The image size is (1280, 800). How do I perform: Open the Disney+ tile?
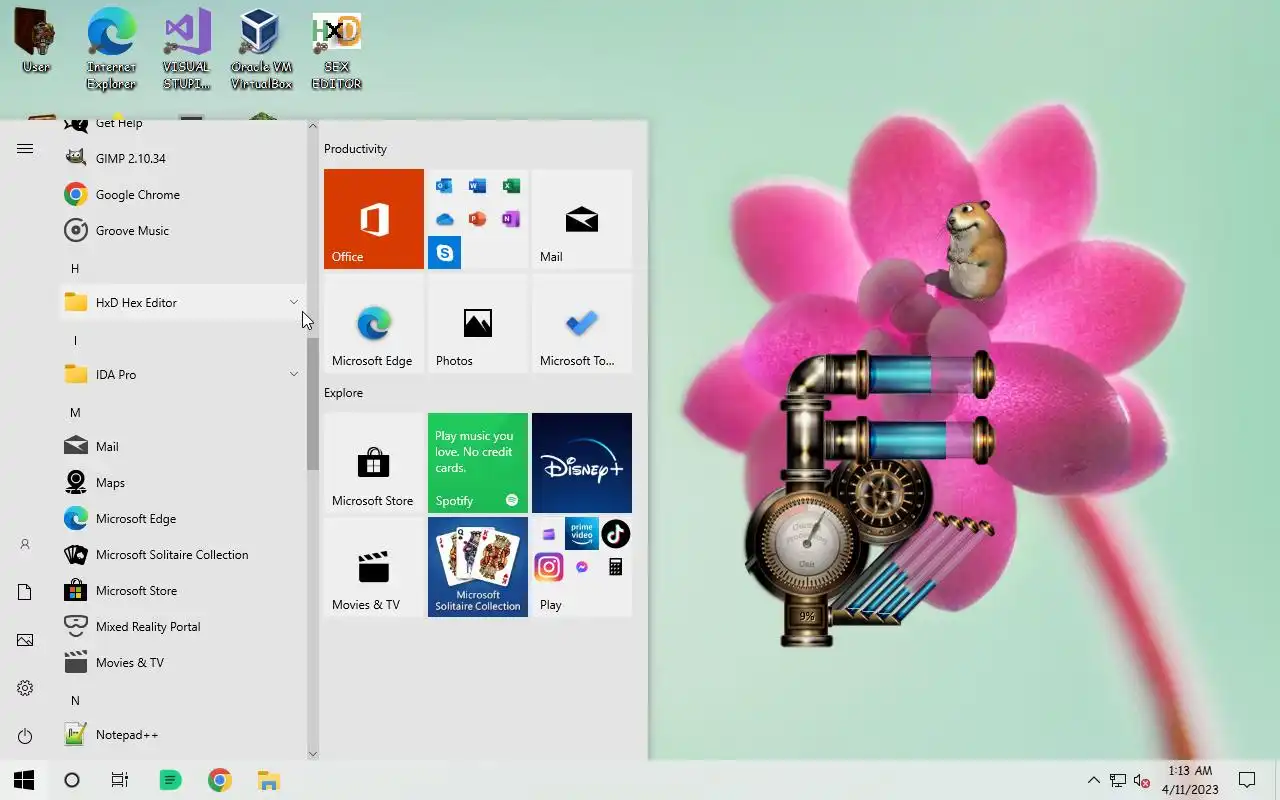[582, 463]
